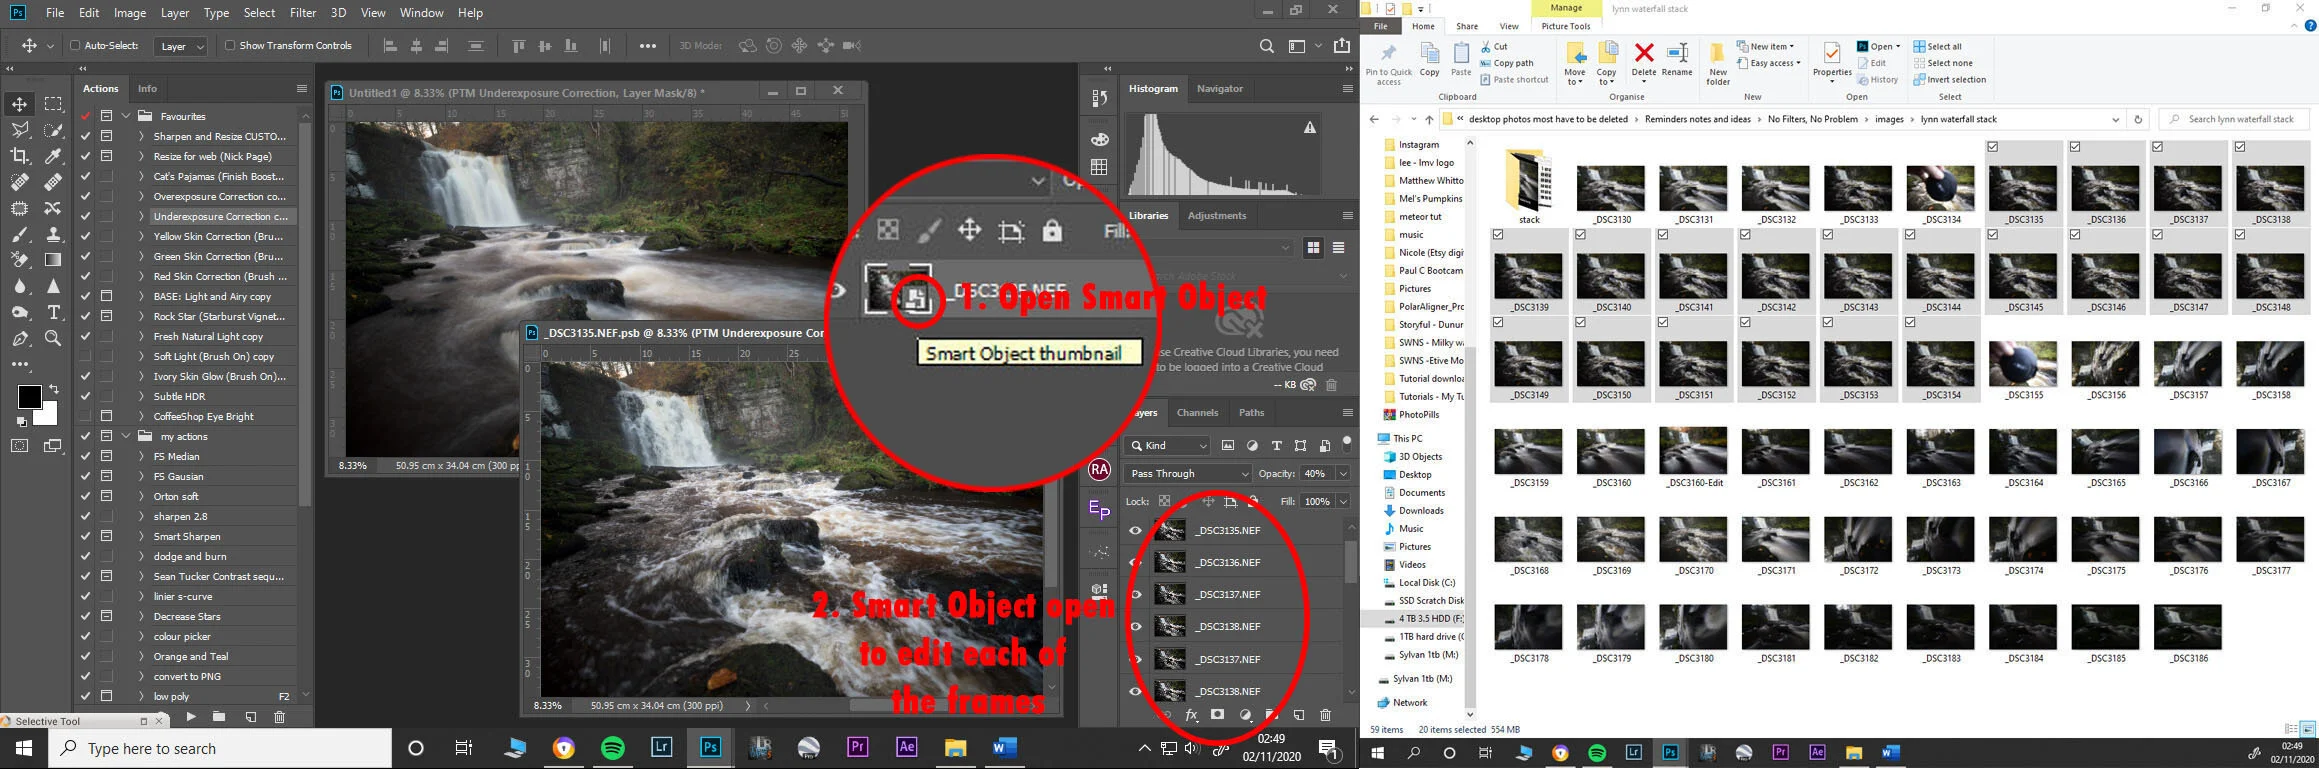Click New folder in Explorer ribbon
2319x769 pixels.
pos(1717,62)
